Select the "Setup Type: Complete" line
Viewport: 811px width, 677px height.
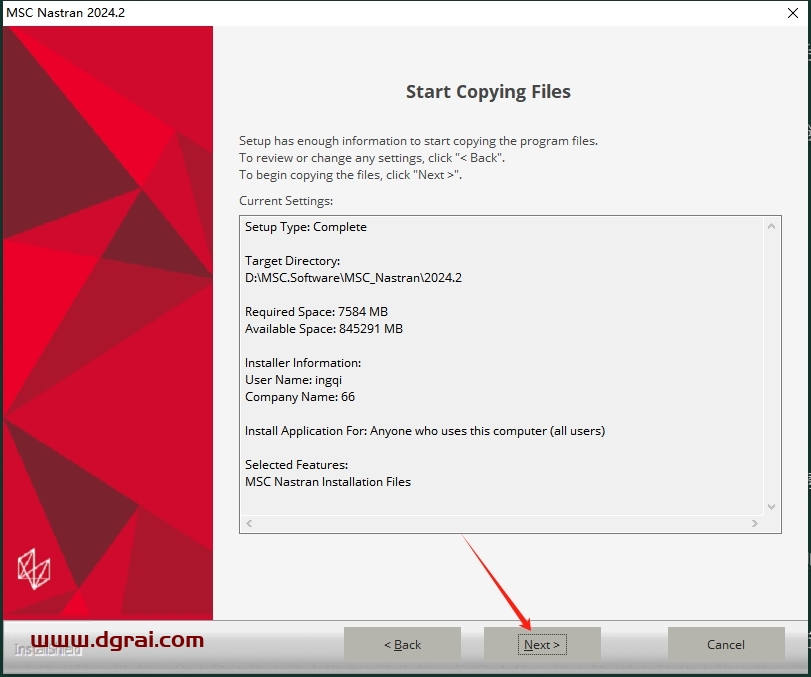[x=306, y=227]
